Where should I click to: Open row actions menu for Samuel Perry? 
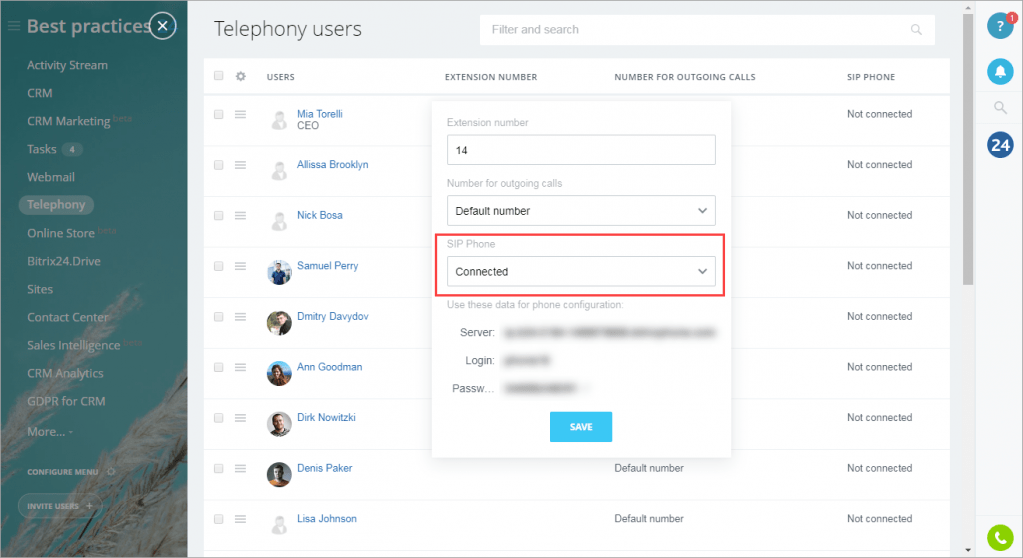pyautogui.click(x=240, y=266)
